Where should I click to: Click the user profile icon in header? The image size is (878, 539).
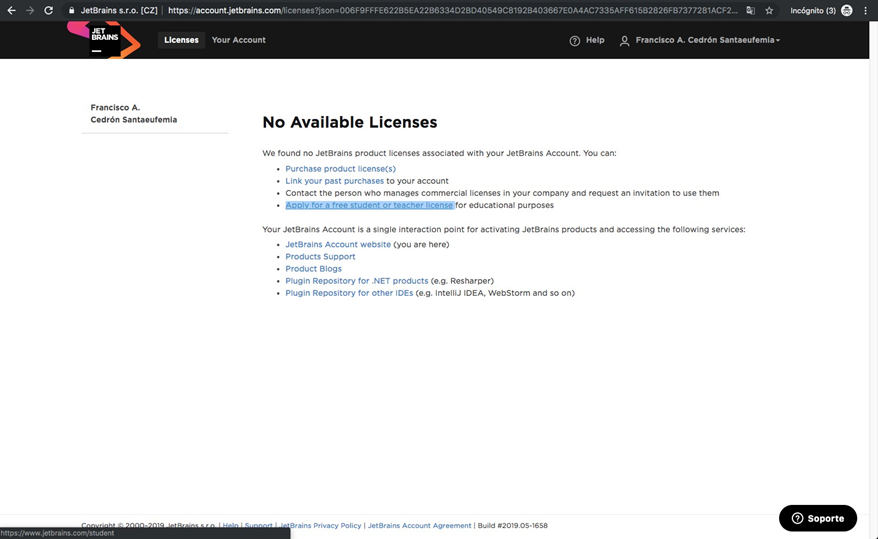pyautogui.click(x=624, y=41)
